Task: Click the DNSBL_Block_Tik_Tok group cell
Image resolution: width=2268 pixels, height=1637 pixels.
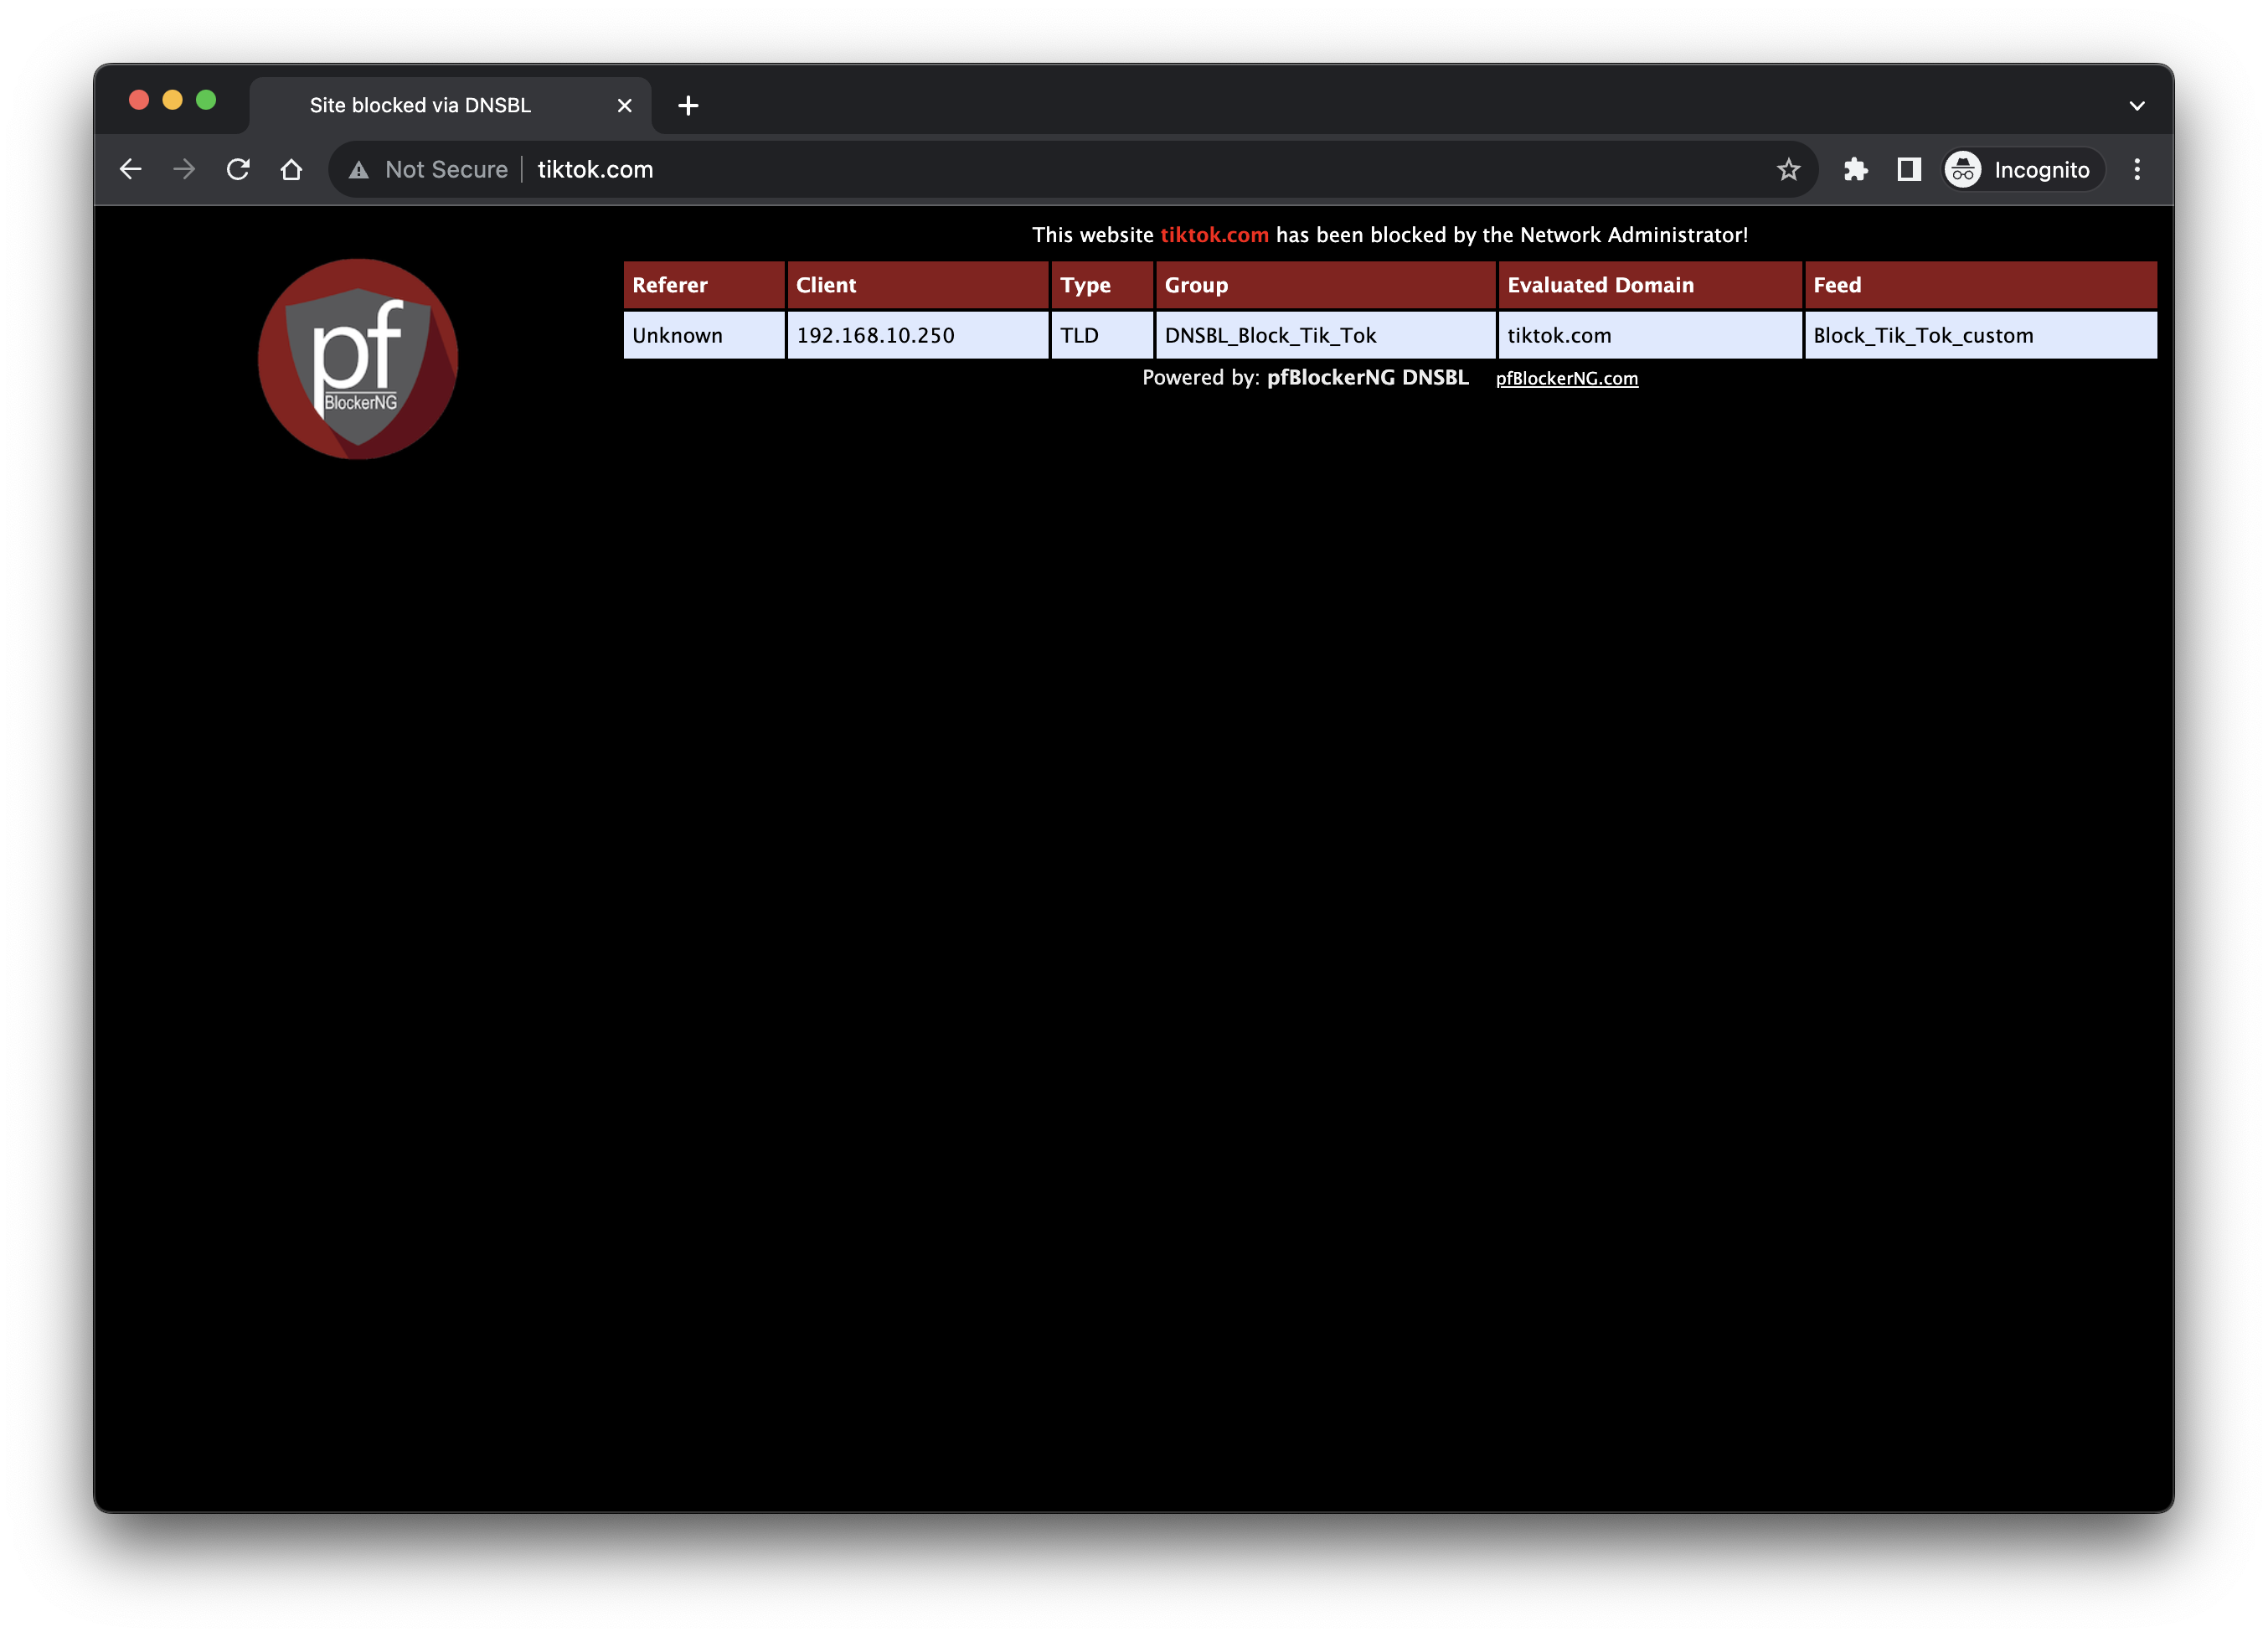Action: (x=1324, y=335)
